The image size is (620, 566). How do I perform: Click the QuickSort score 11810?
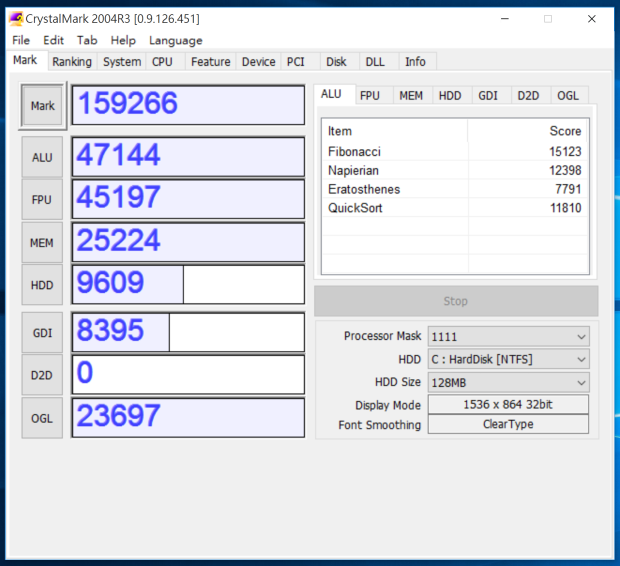(565, 208)
